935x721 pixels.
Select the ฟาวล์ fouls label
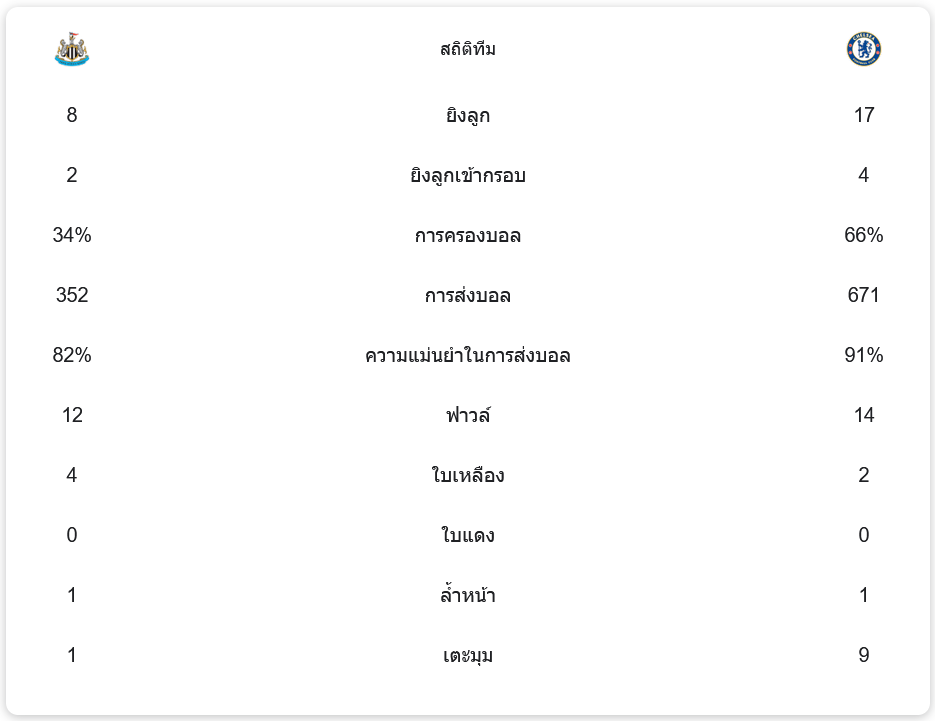(x=468, y=415)
